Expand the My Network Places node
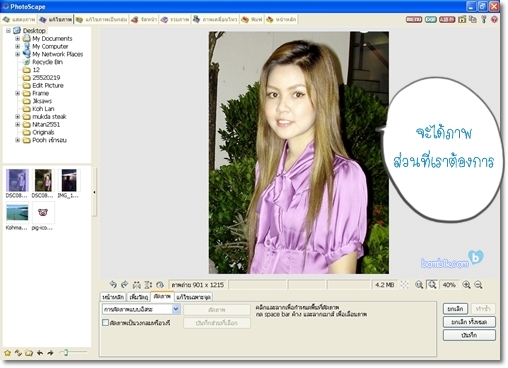This screenshot has width=508, height=368. [x=17, y=54]
